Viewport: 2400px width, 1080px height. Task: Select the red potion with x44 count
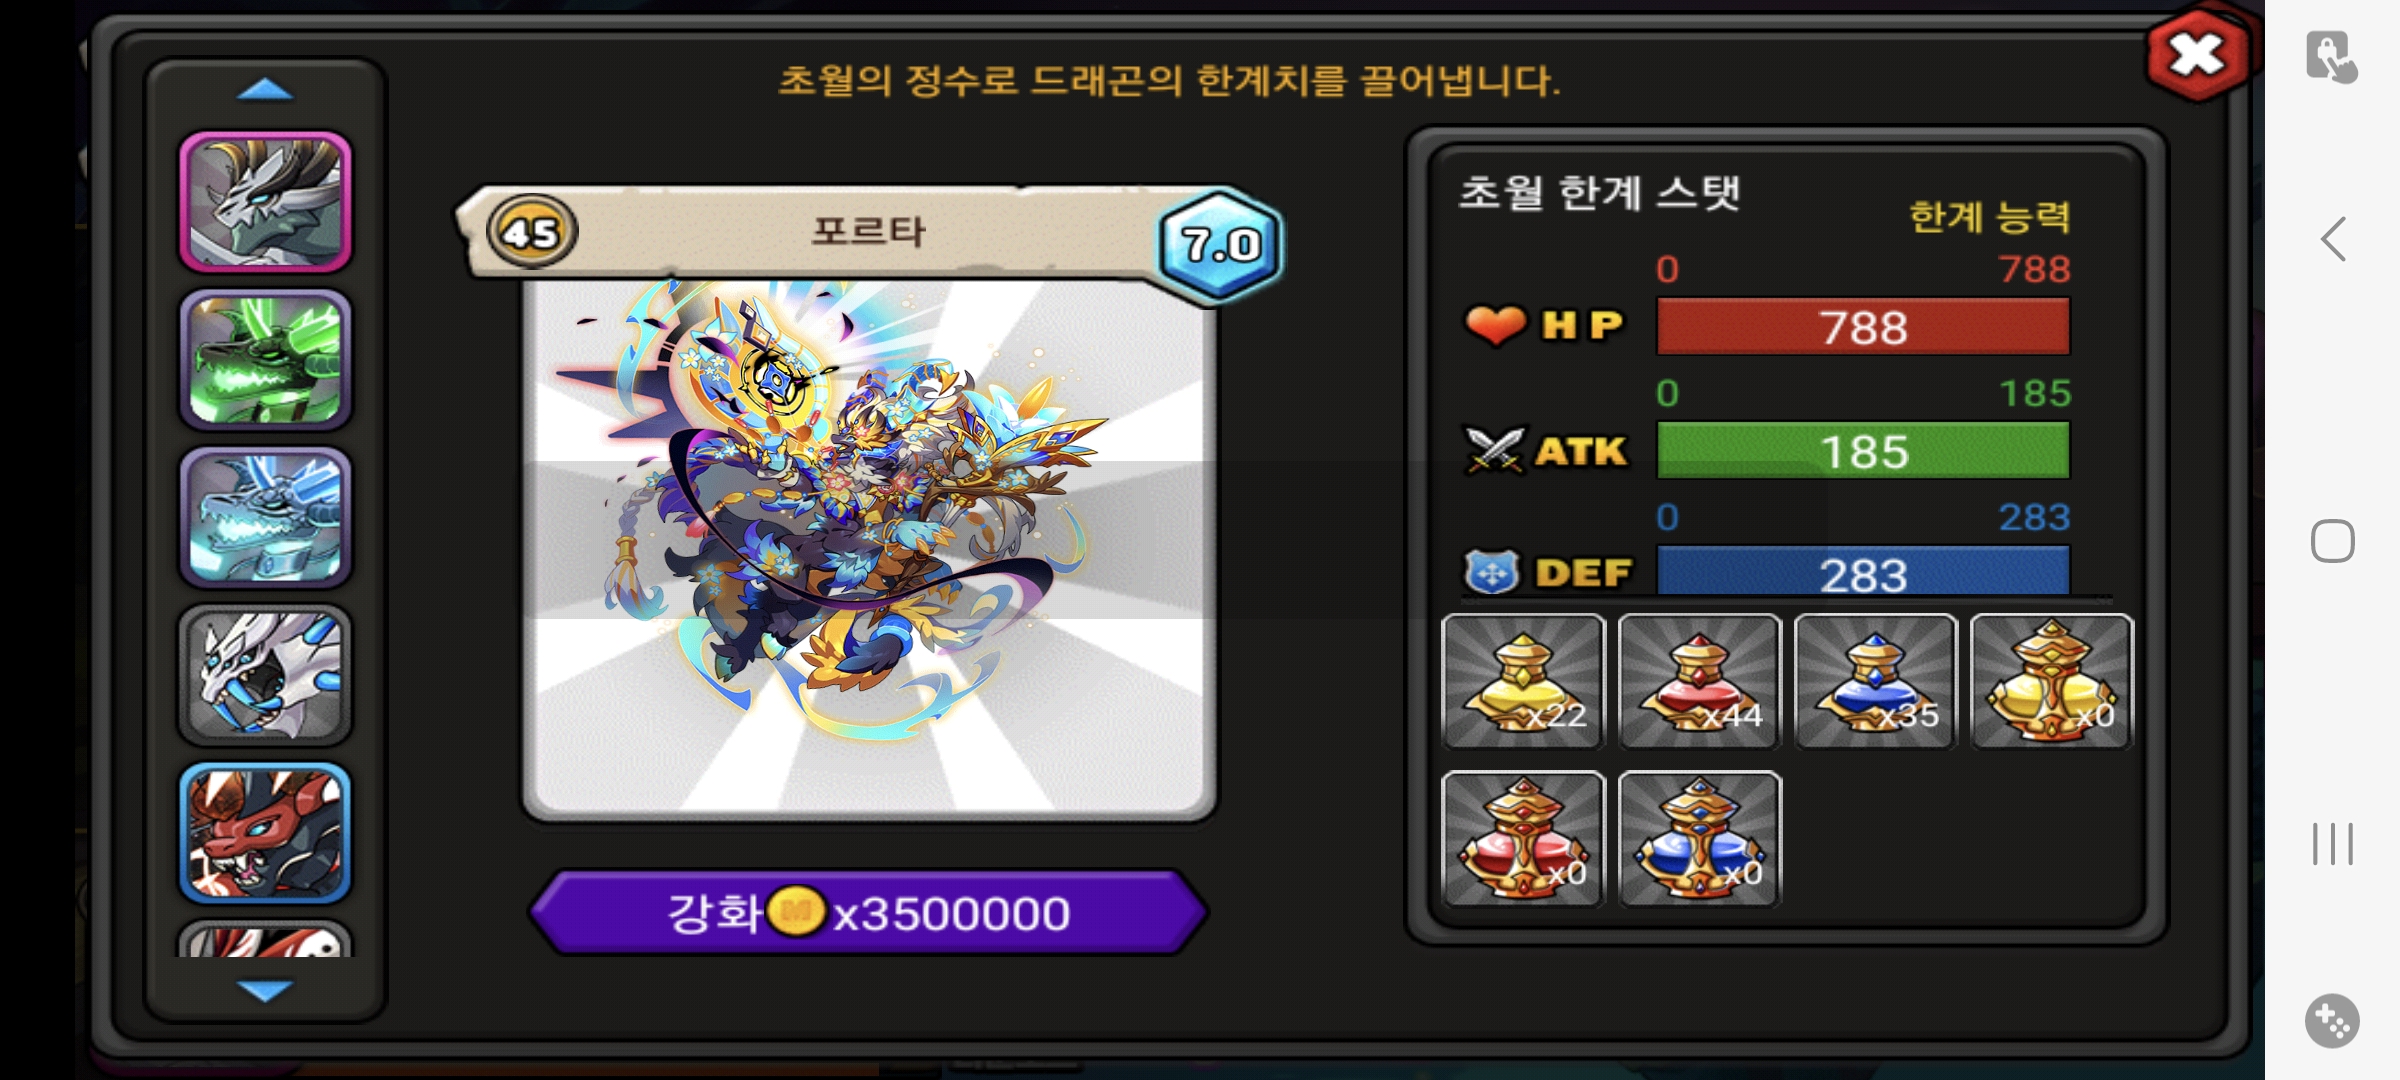[1699, 681]
